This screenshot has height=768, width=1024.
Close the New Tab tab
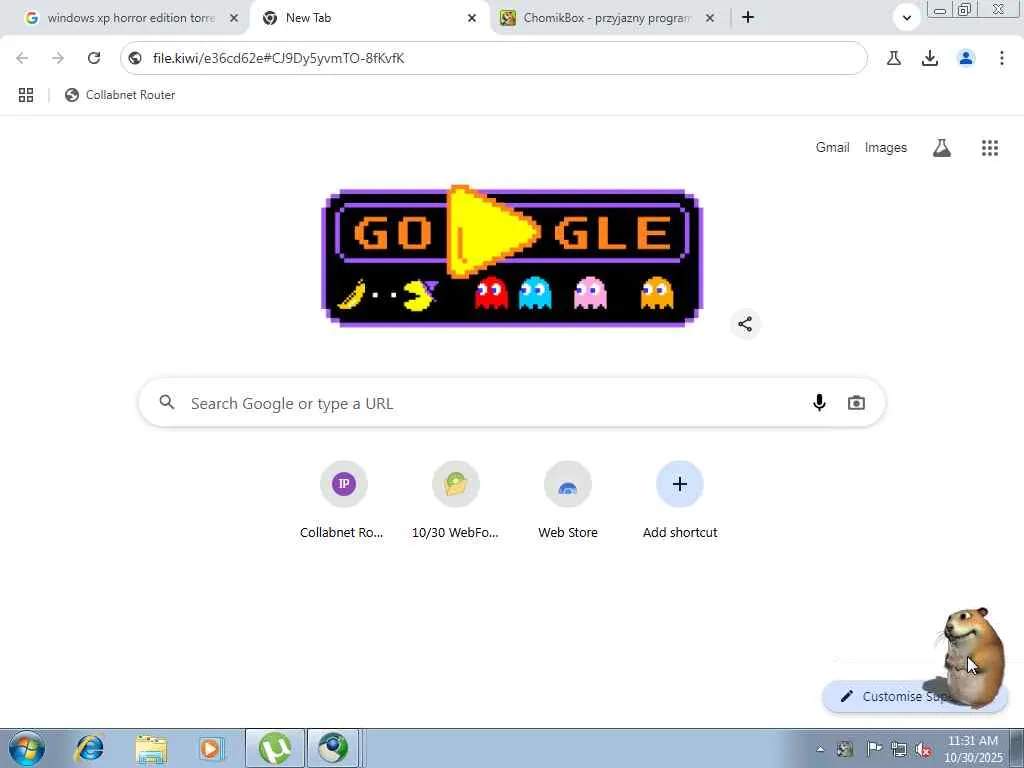click(x=472, y=18)
